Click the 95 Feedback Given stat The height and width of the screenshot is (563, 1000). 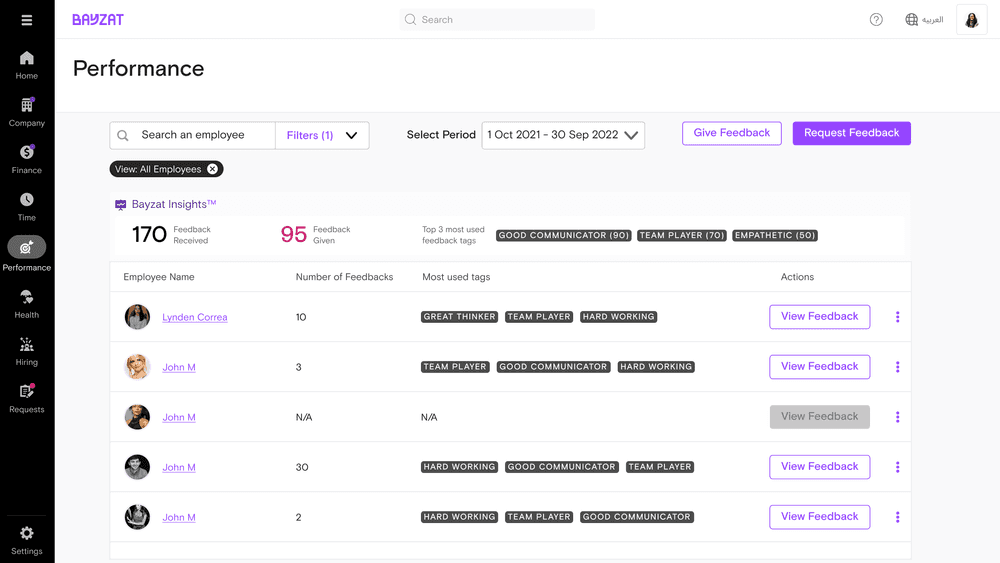click(316, 235)
